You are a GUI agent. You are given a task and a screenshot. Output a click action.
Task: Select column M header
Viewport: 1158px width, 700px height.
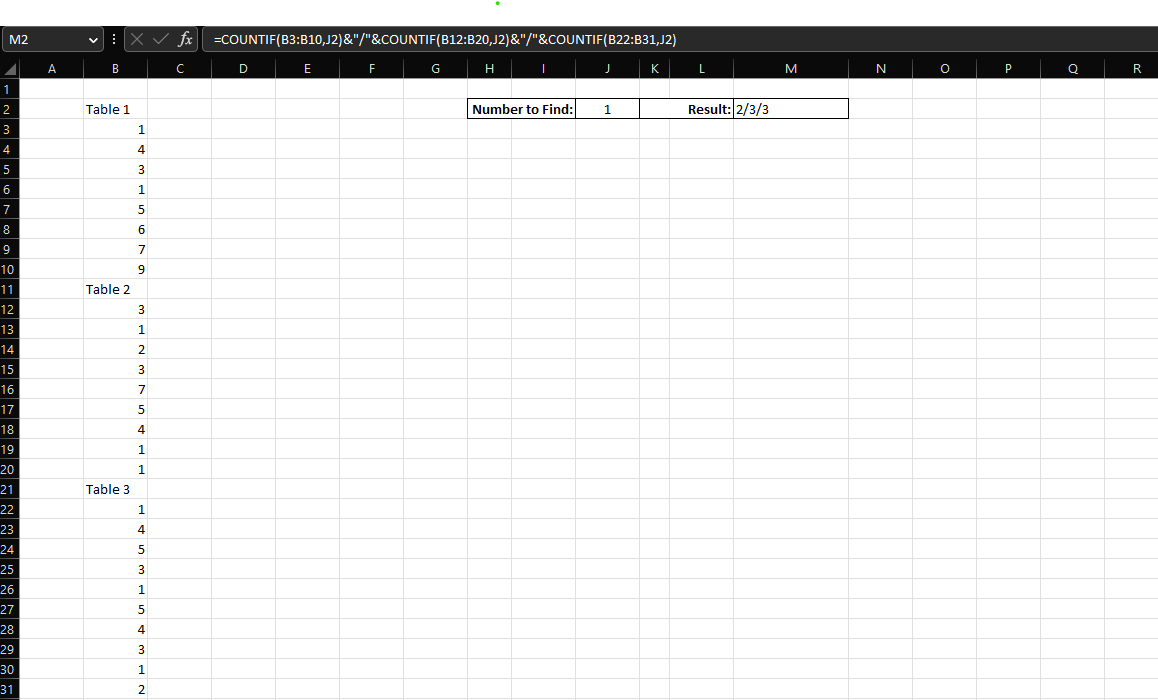pyautogui.click(x=791, y=69)
